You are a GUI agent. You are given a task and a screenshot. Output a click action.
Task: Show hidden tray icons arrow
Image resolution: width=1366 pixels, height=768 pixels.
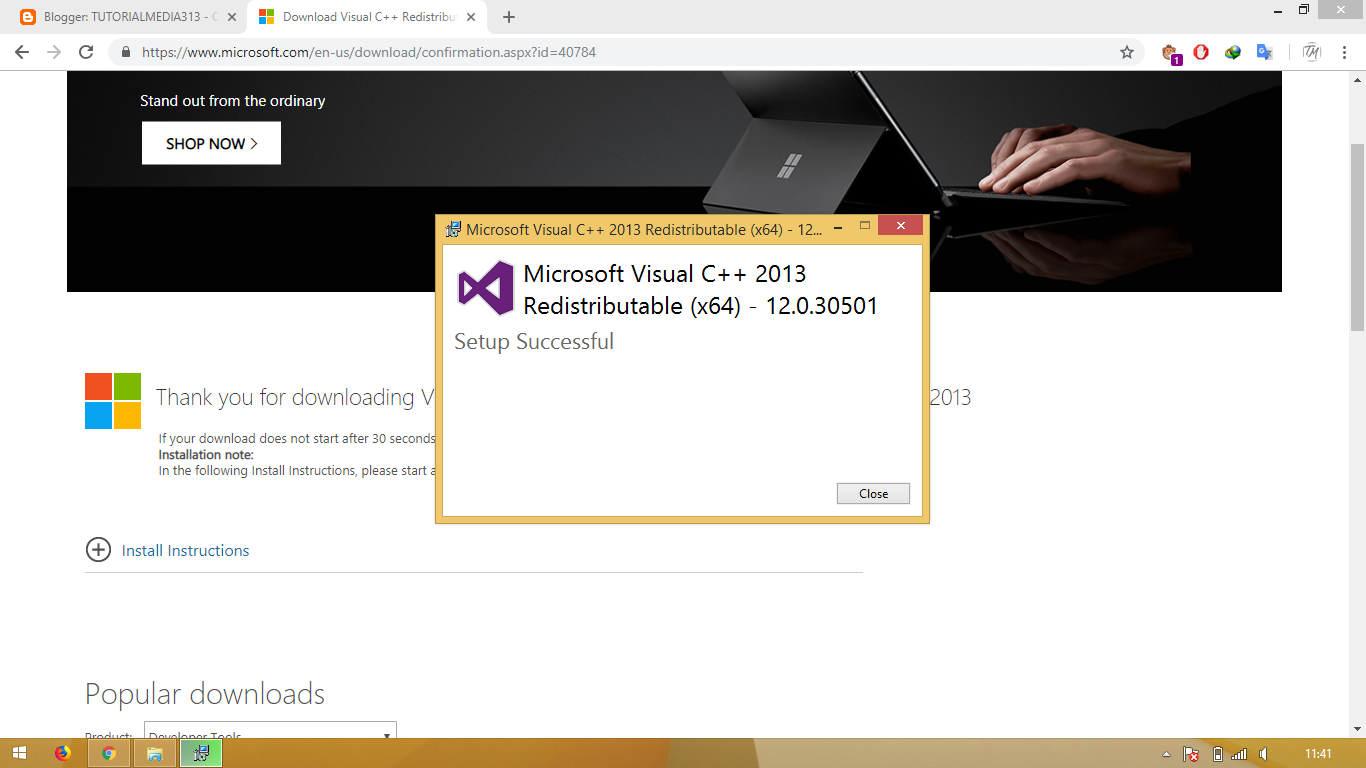click(1166, 754)
